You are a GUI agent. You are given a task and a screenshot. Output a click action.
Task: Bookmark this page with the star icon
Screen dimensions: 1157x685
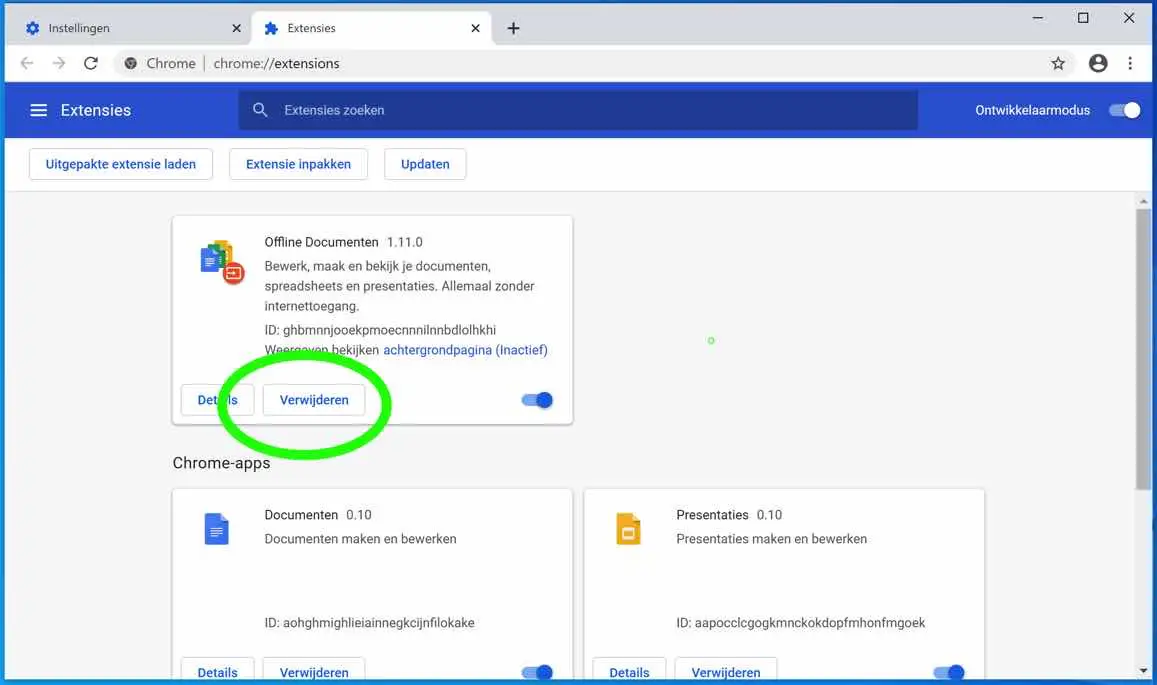tap(1058, 63)
